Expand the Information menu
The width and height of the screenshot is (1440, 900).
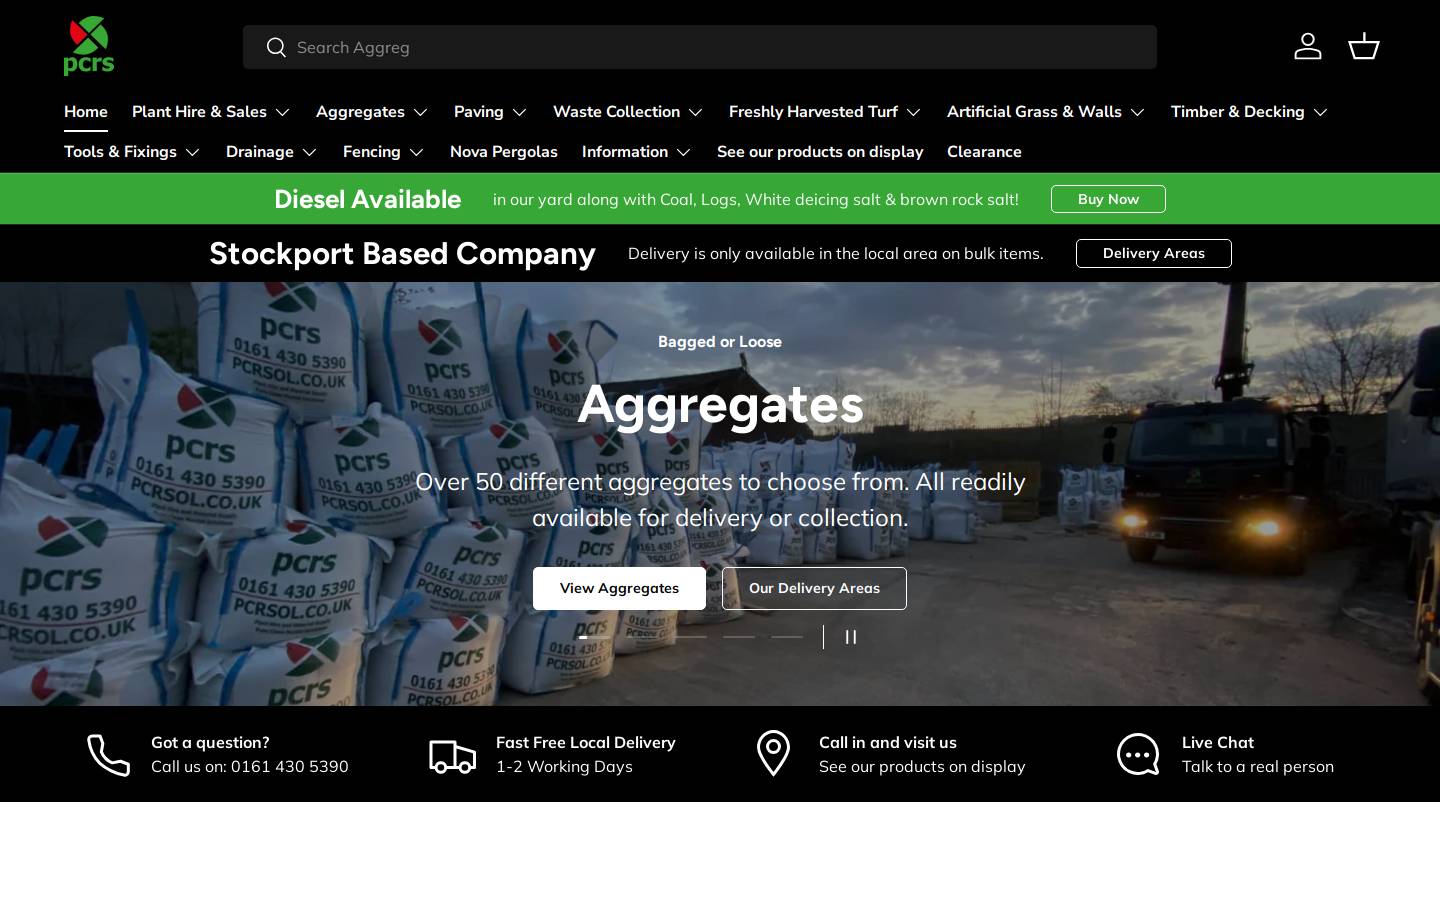(x=636, y=152)
